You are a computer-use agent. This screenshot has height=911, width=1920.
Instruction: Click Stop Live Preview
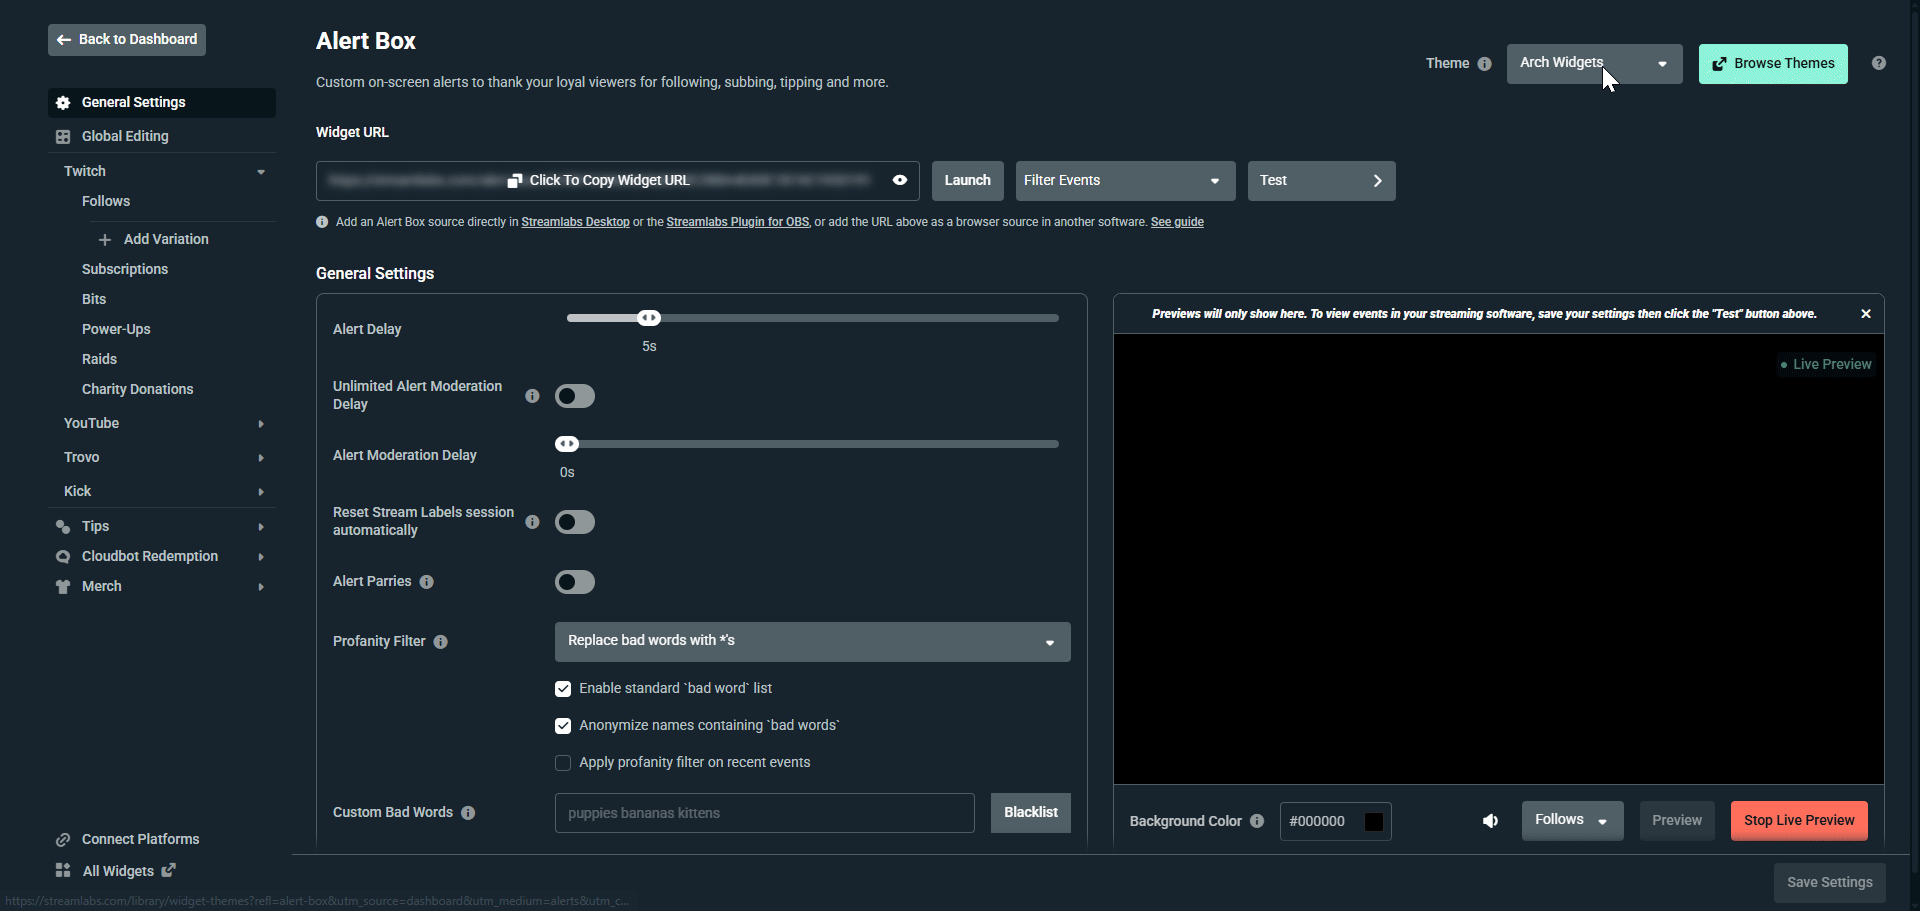pyautogui.click(x=1799, y=821)
